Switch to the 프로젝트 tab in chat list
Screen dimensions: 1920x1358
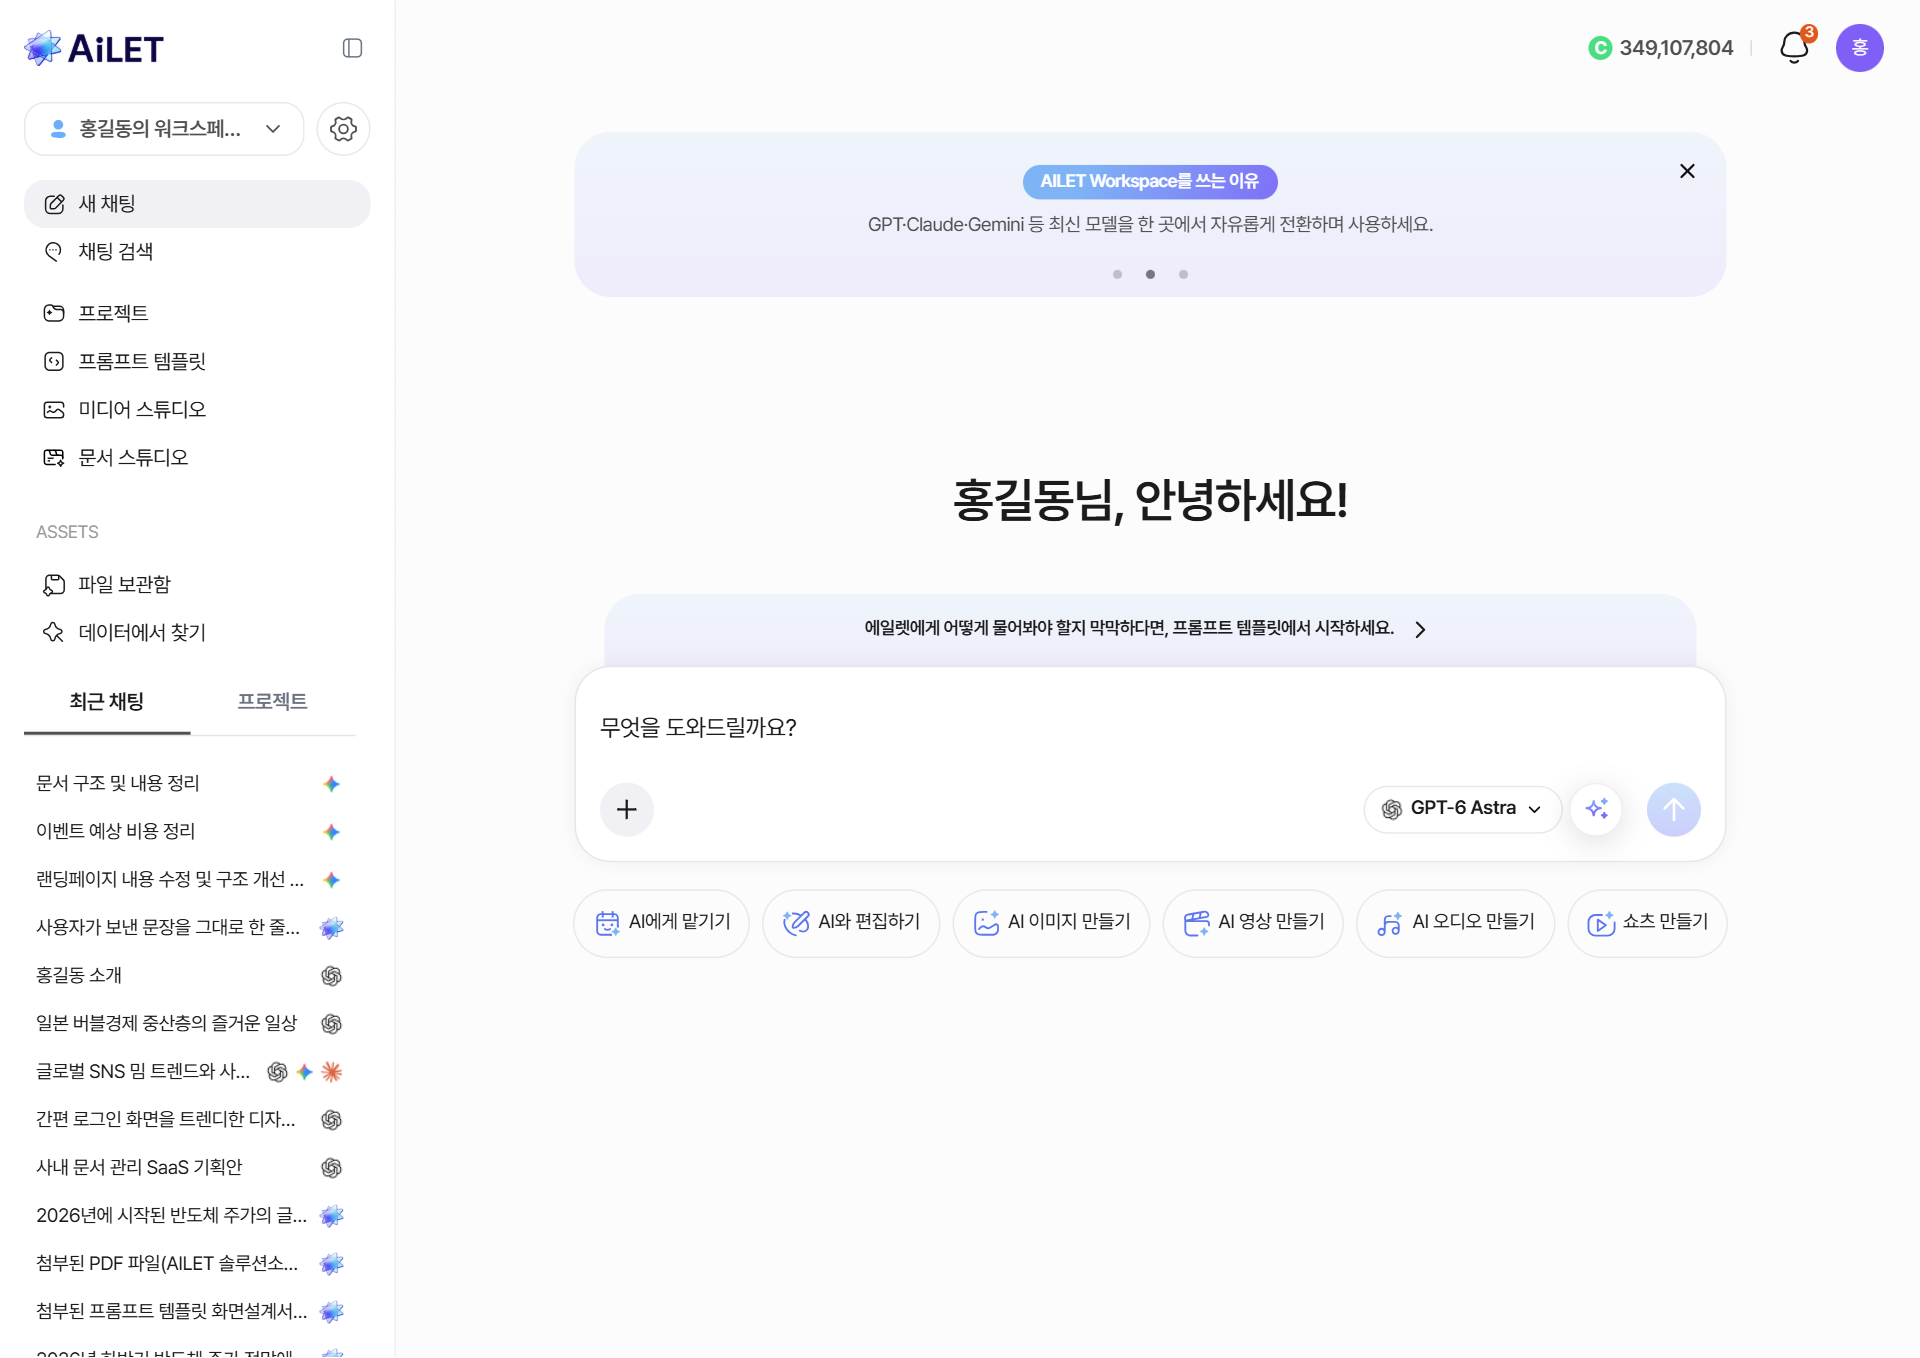click(272, 702)
